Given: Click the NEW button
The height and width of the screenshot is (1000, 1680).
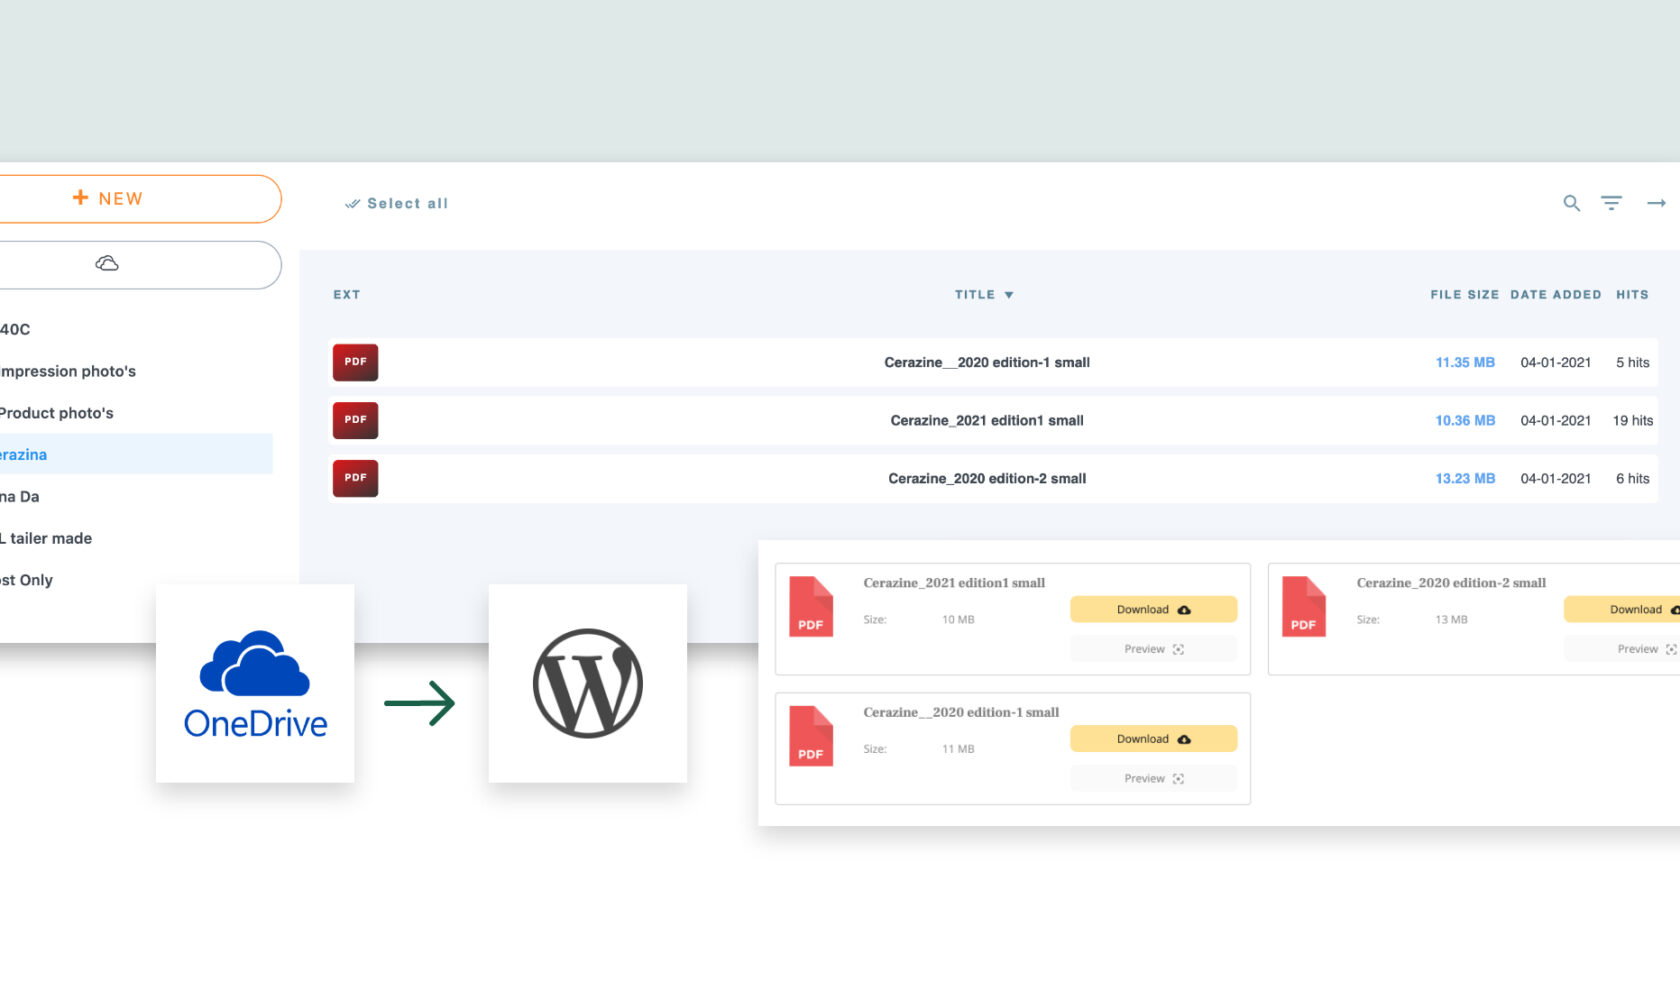Looking at the screenshot, I should point(108,198).
